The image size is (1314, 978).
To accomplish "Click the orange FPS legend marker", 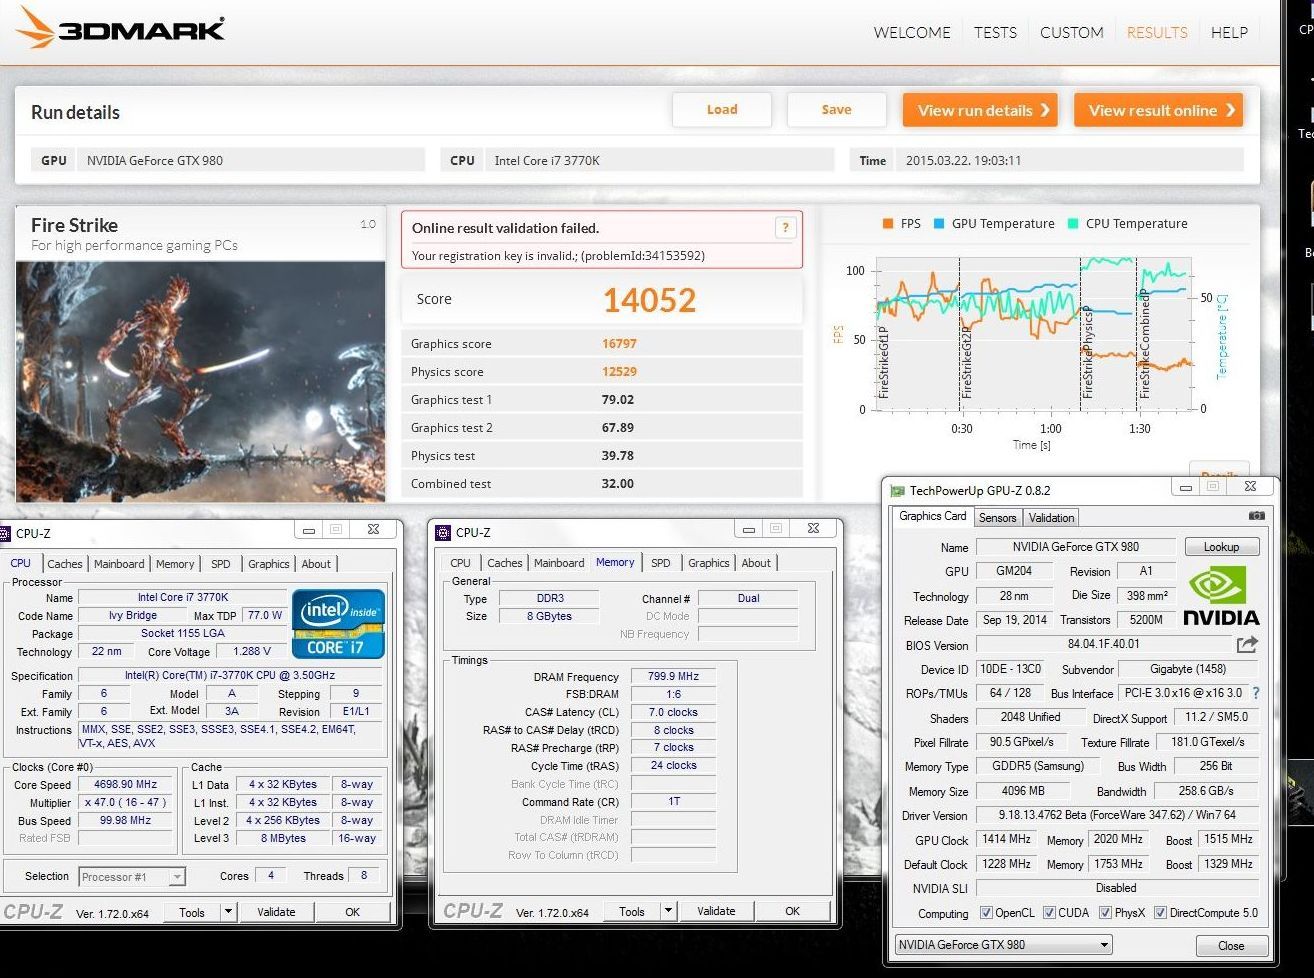I will tap(887, 223).
